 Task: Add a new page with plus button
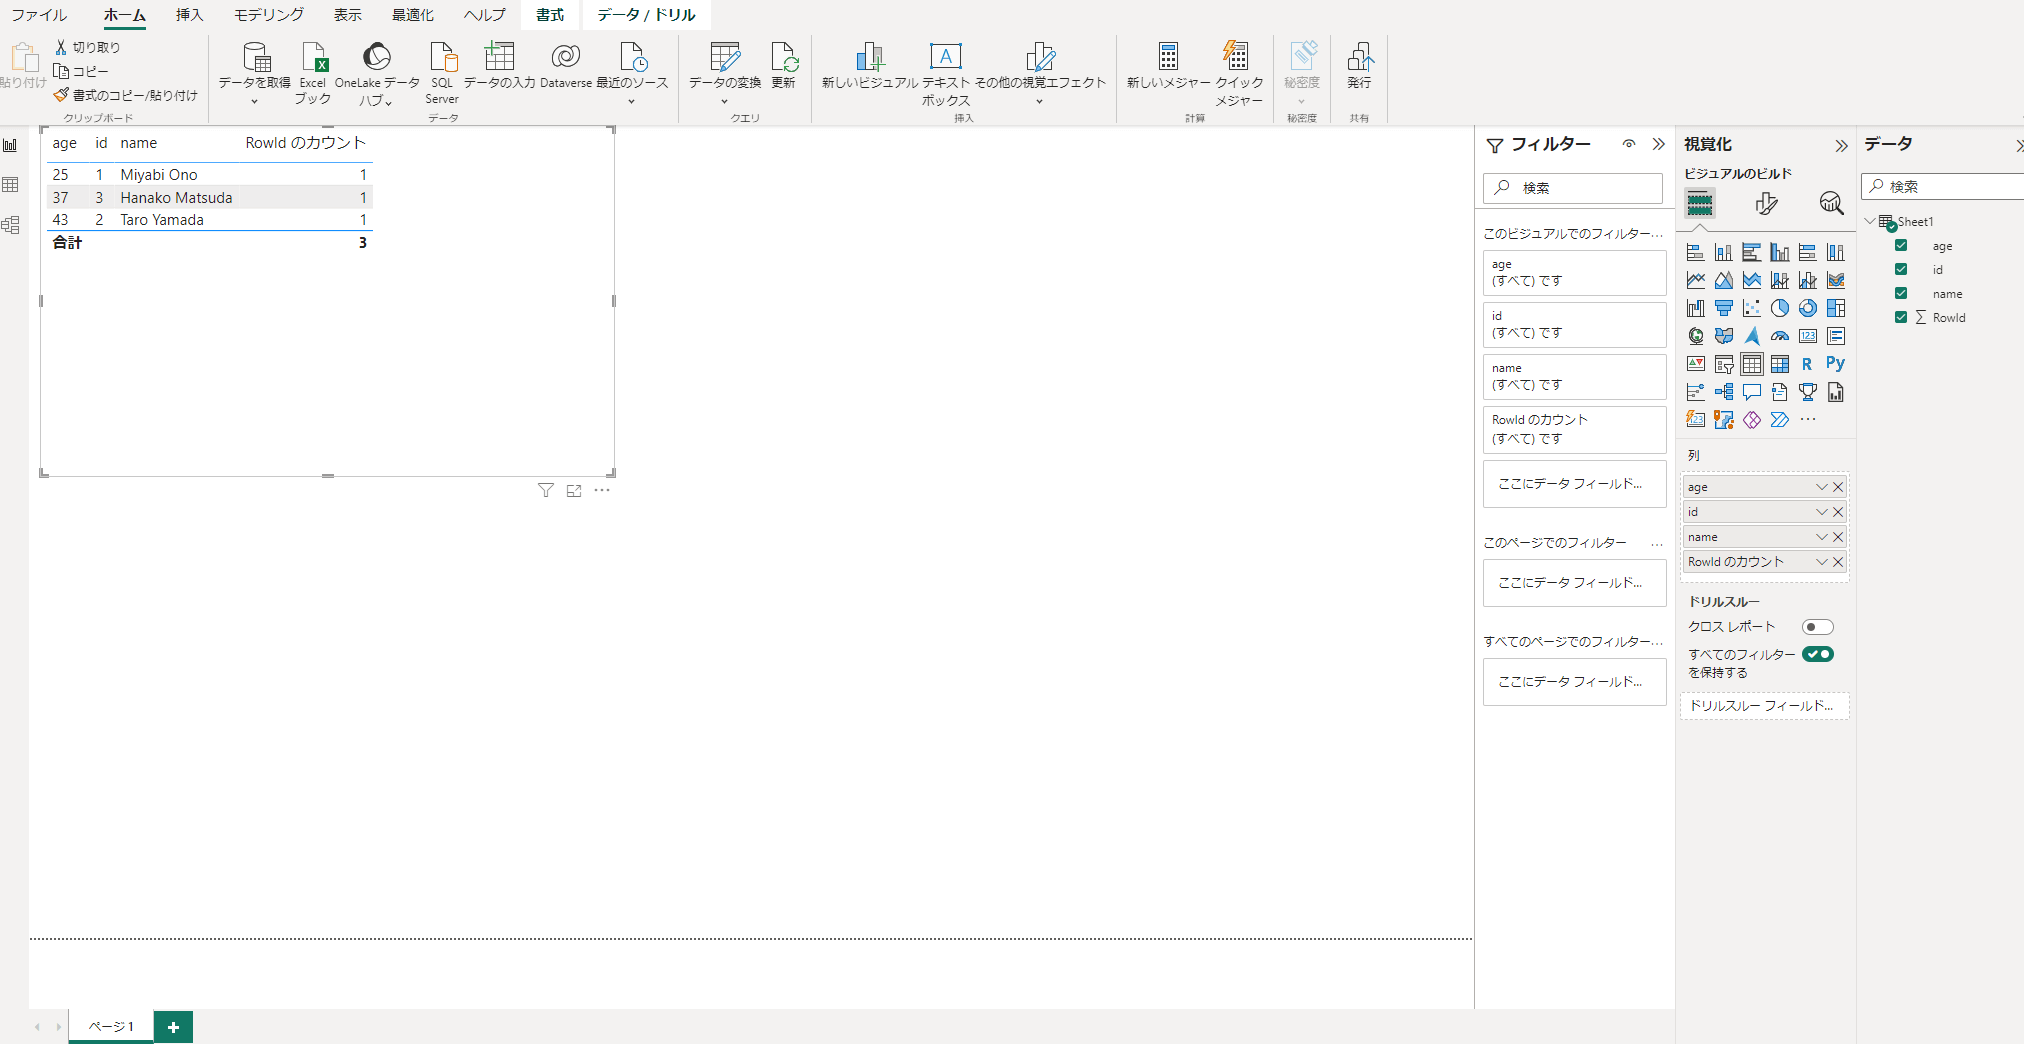(x=173, y=1027)
